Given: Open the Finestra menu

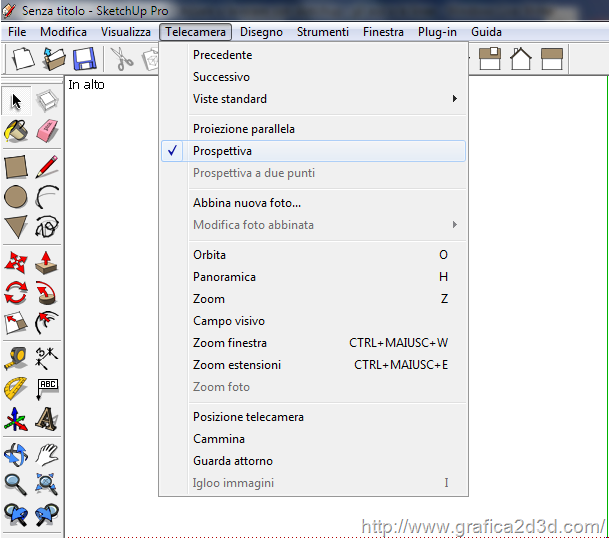Looking at the screenshot, I should [x=383, y=32].
